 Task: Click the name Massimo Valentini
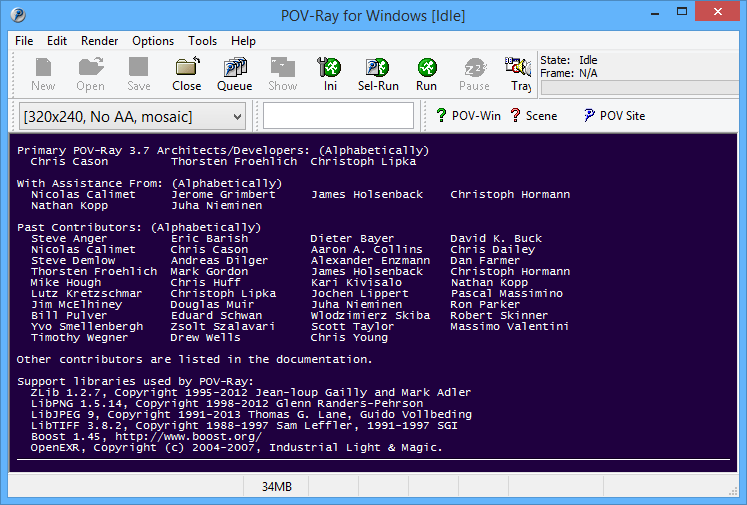coord(509,326)
